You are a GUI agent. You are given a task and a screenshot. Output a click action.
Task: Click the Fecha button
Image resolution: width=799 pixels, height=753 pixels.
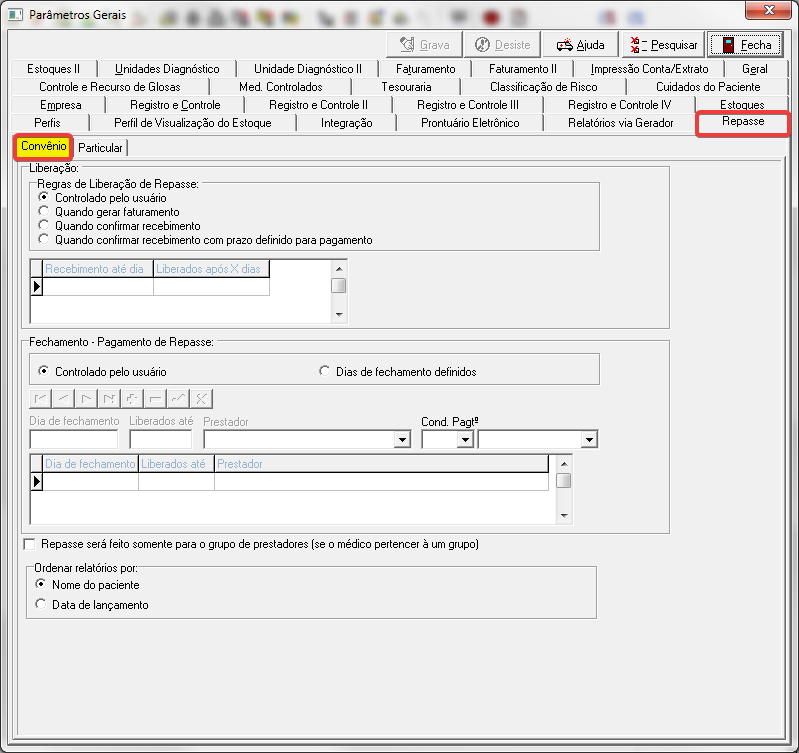[x=746, y=45]
